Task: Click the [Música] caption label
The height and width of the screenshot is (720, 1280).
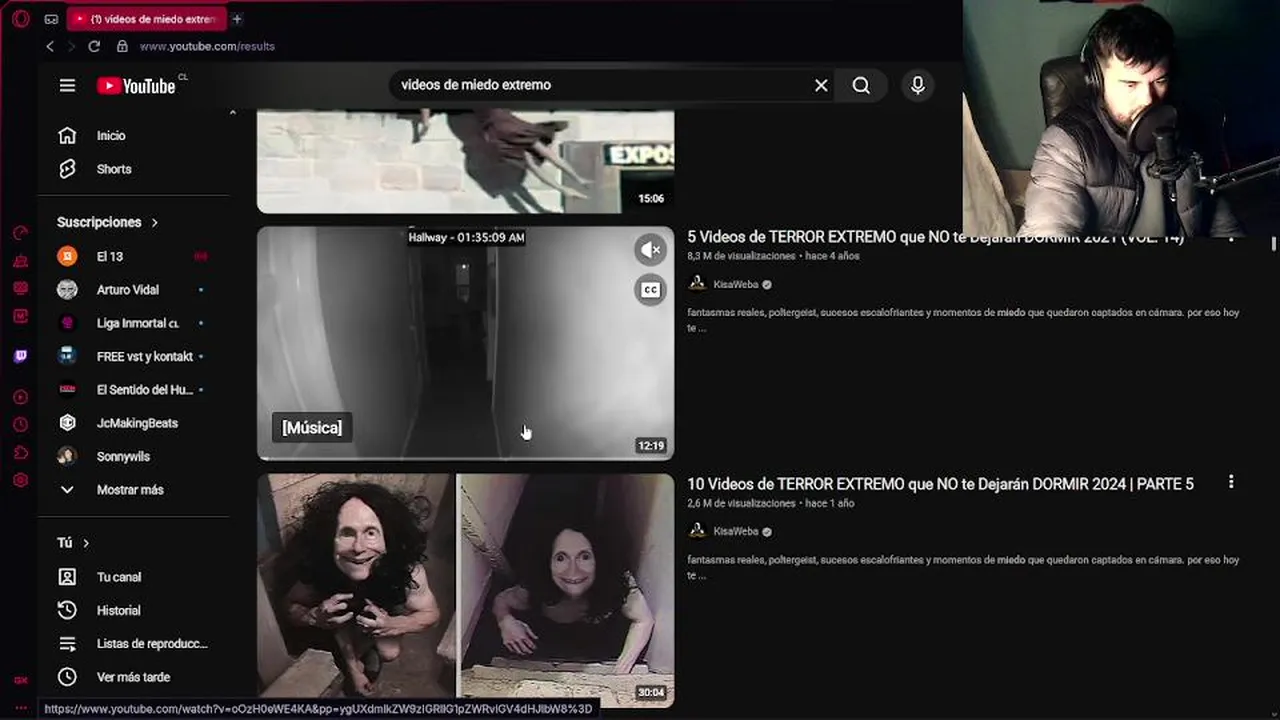Action: coord(312,428)
